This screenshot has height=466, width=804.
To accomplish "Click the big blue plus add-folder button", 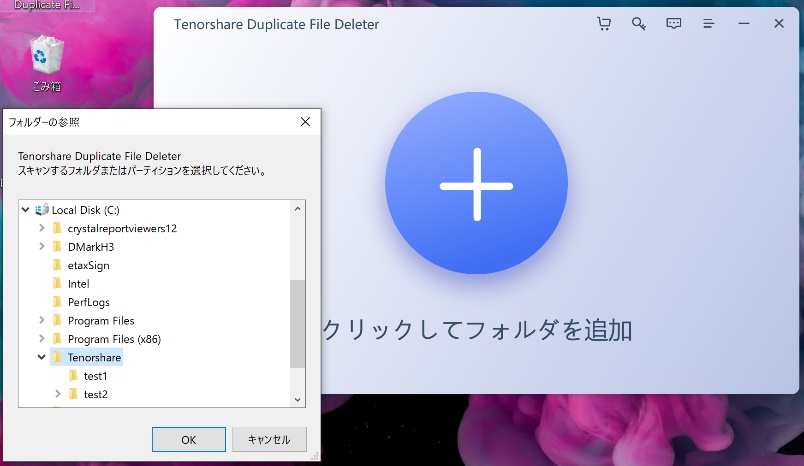I will [x=476, y=183].
